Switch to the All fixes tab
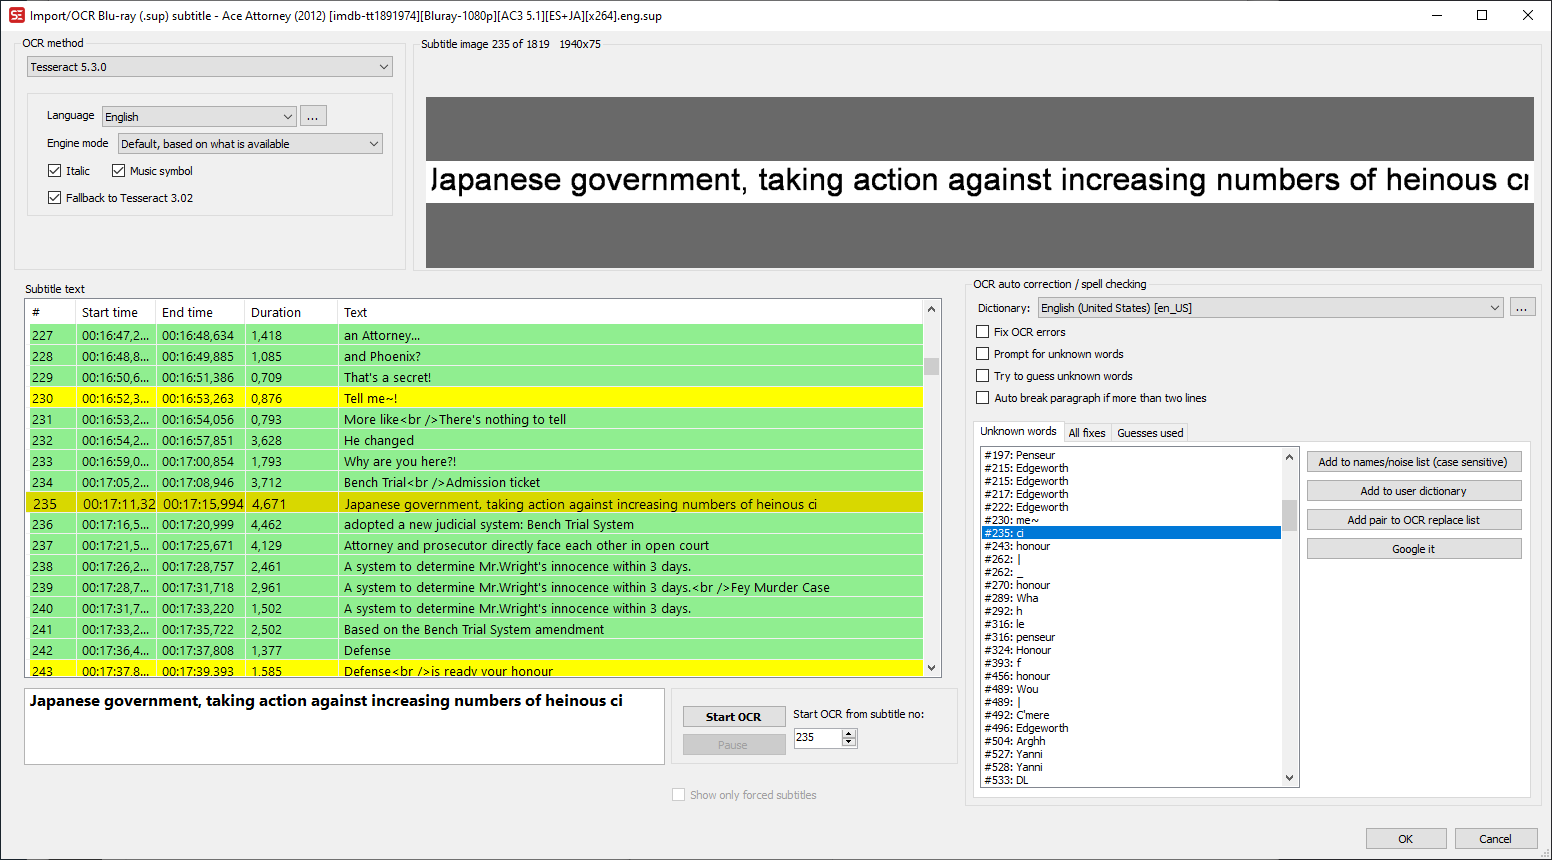The height and width of the screenshot is (860, 1552). pos(1087,432)
